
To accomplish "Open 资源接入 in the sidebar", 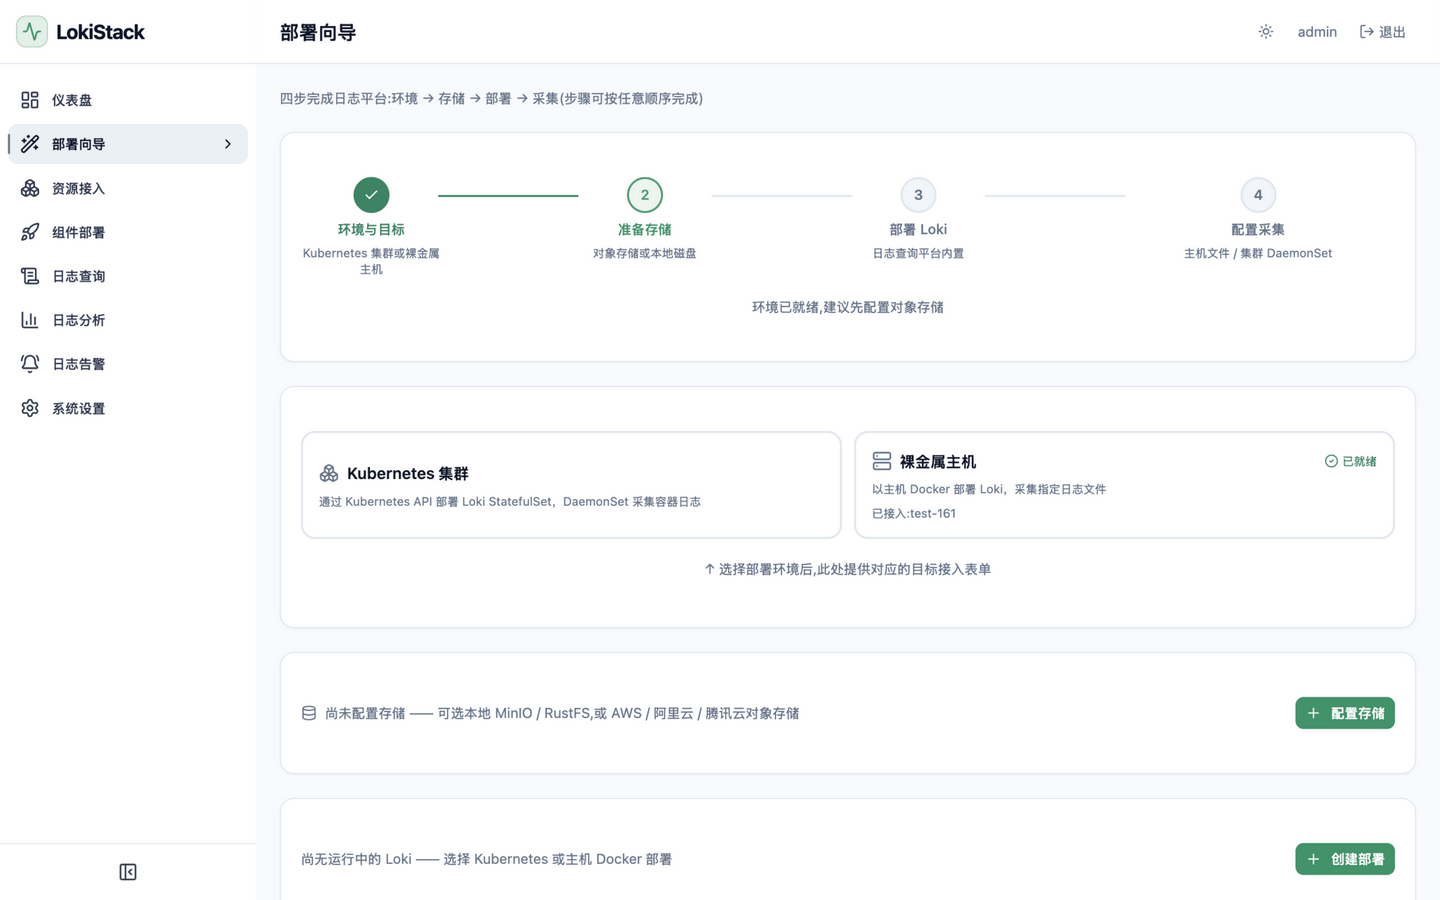I will click(x=128, y=188).
